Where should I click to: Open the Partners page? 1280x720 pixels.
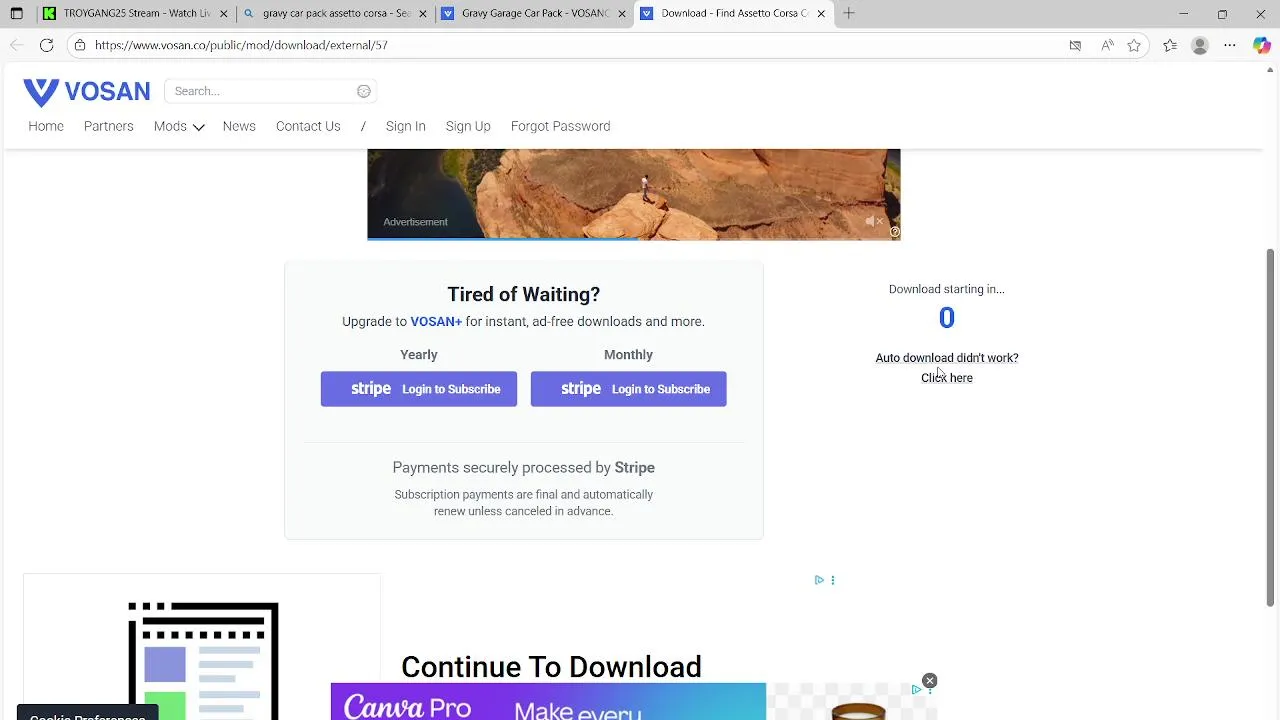pyautogui.click(x=109, y=126)
